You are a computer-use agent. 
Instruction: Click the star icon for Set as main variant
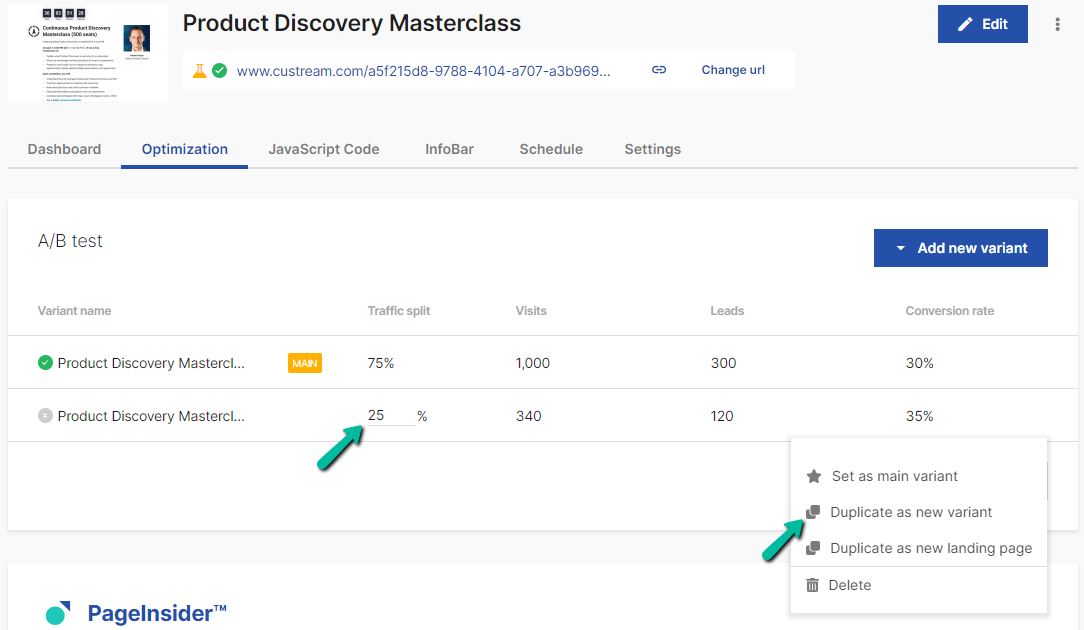(x=814, y=476)
